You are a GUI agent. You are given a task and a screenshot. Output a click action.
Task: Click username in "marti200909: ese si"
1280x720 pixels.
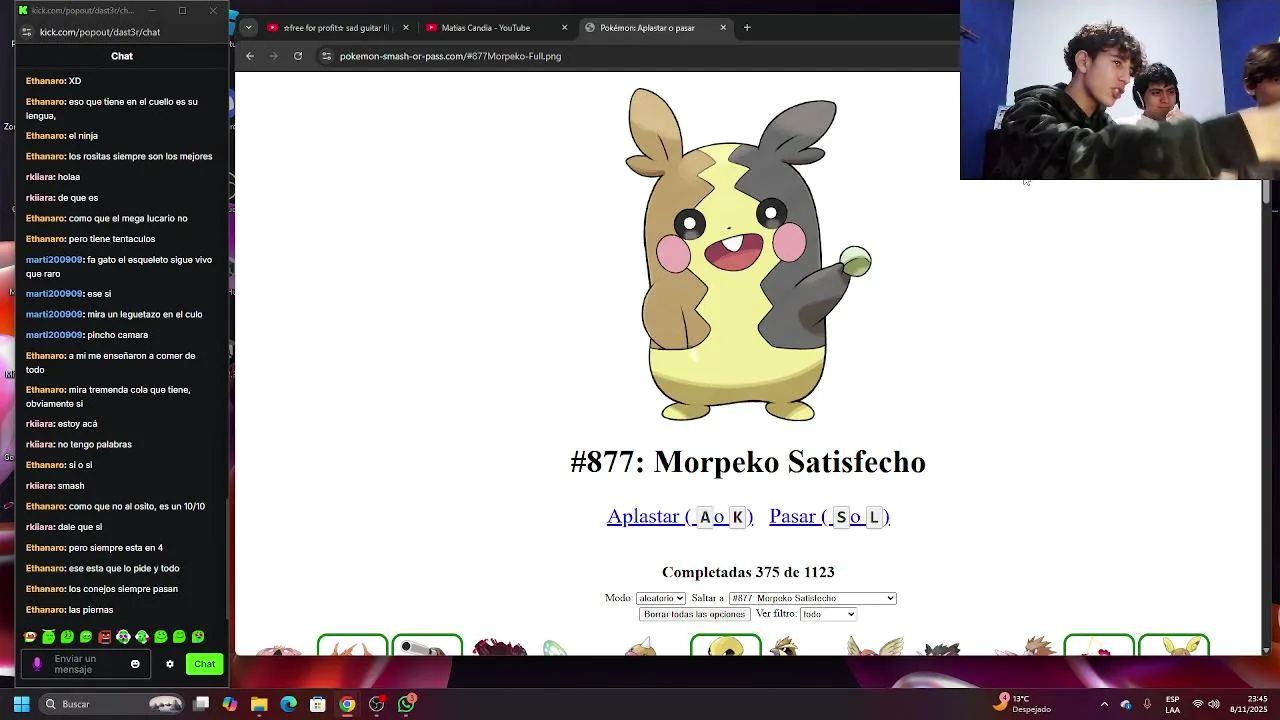pyautogui.click(x=54, y=294)
